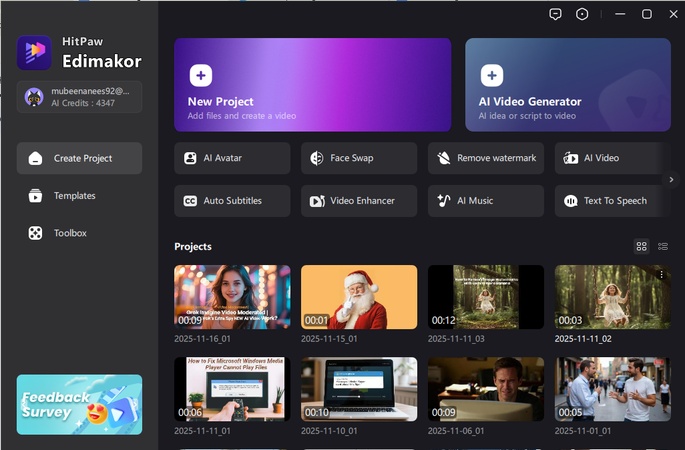Go to Templates in the sidebar
The height and width of the screenshot is (450, 685).
74,196
